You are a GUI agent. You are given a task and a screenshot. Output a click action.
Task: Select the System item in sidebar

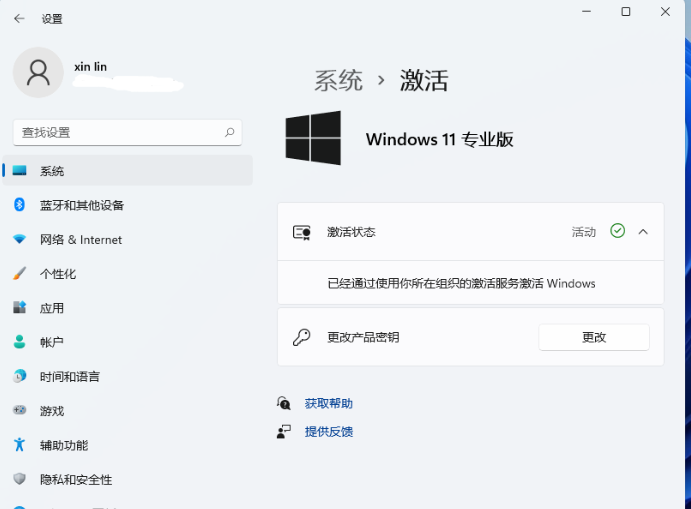click(52, 171)
